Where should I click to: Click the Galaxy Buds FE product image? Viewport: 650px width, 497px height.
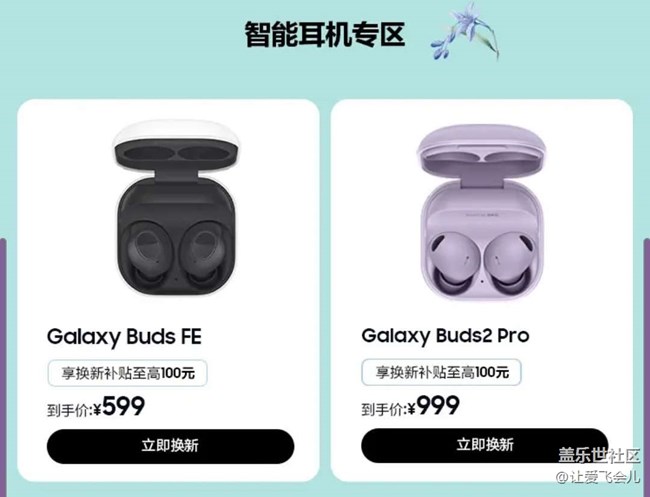tap(177, 208)
